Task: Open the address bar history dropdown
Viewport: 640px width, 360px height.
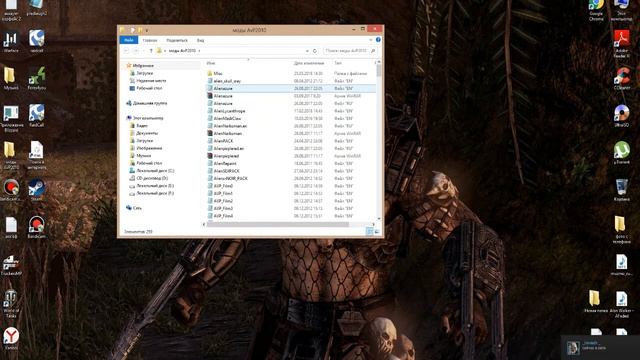Action: tap(307, 51)
